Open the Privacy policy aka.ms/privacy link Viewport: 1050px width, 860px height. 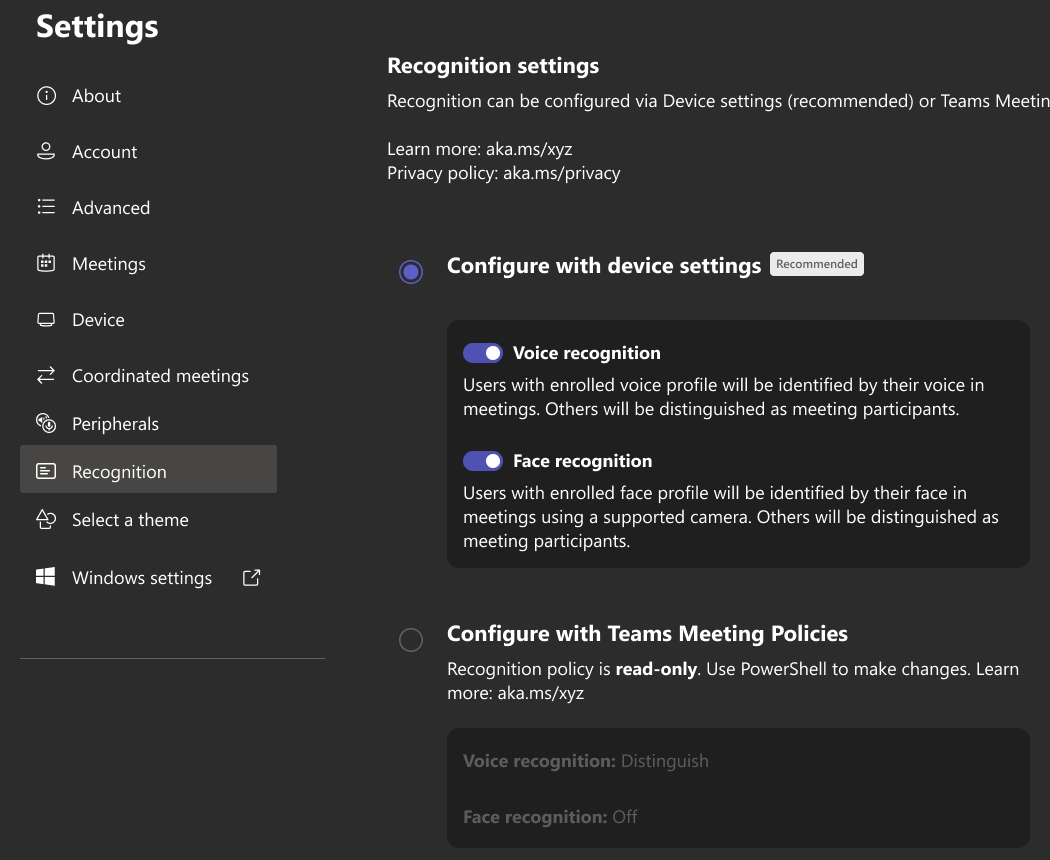click(561, 173)
